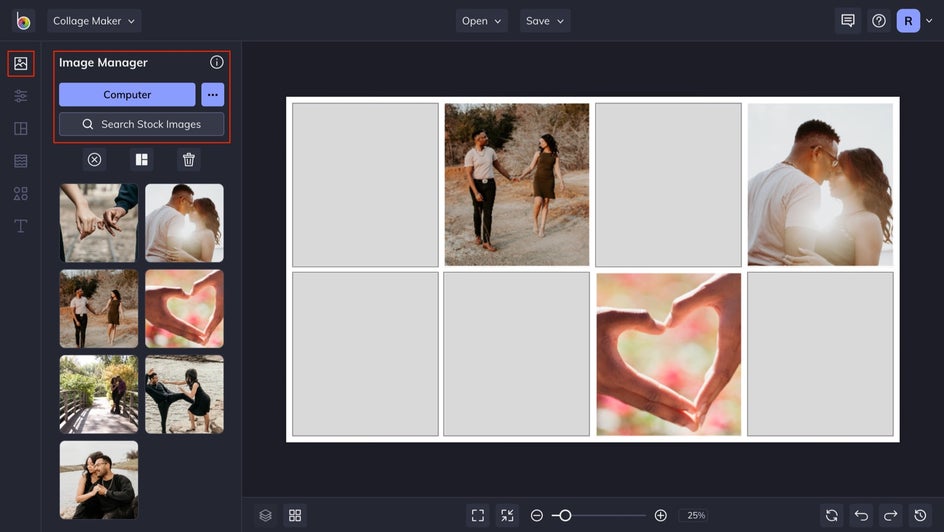Select the couple walking outdoors thumbnail
Viewport: 944px width, 532px height.
click(x=99, y=309)
